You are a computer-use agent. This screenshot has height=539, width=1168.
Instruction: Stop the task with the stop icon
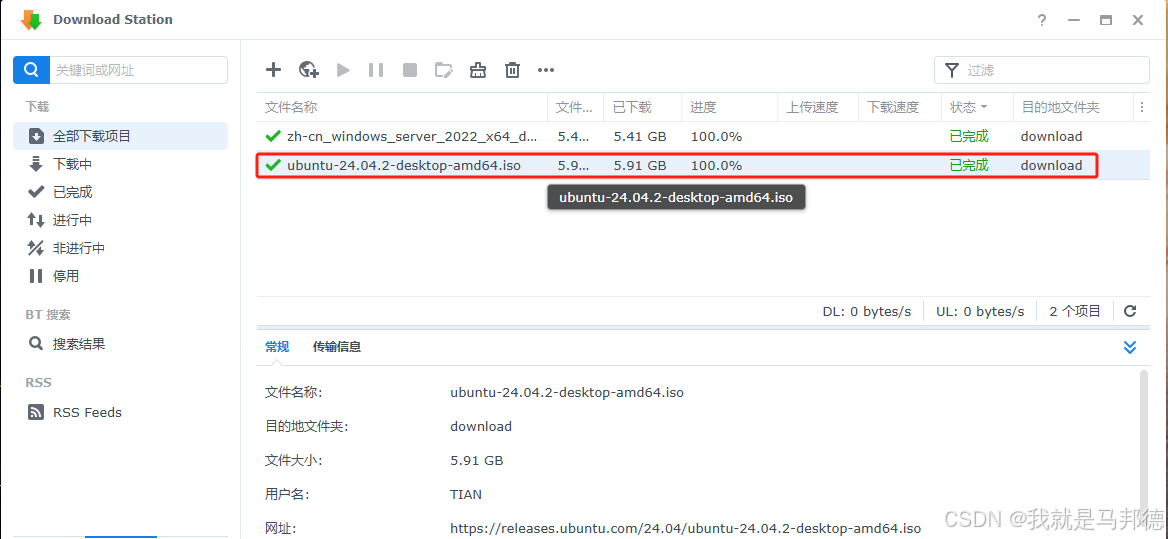click(410, 70)
